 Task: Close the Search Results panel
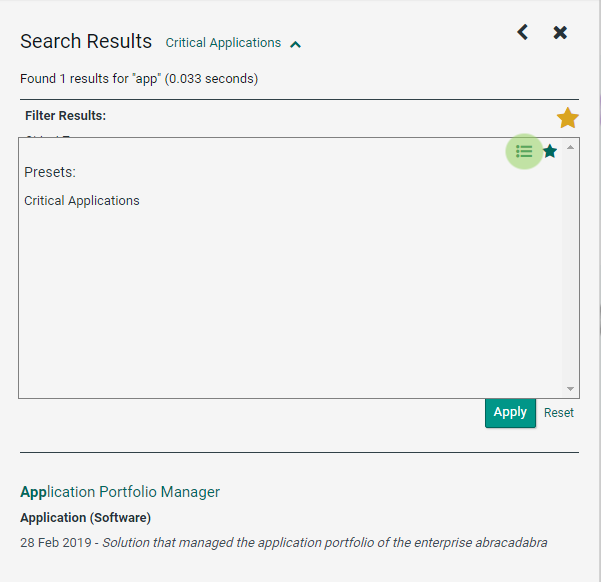pos(560,33)
